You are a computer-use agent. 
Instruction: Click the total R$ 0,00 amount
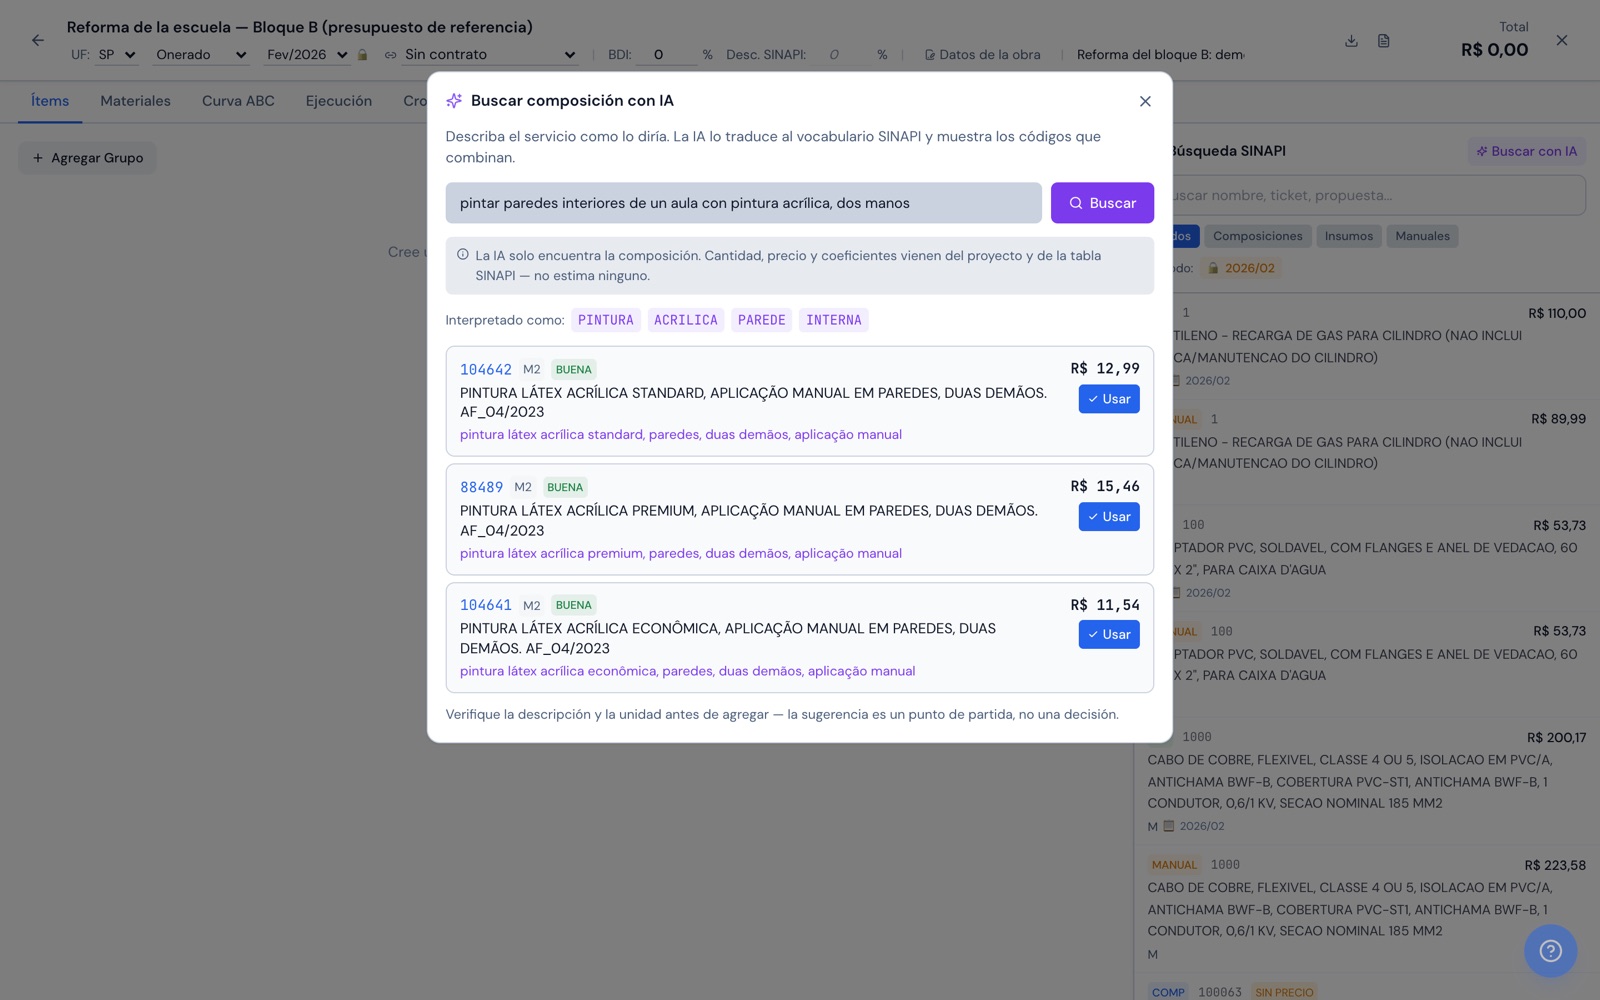click(x=1494, y=50)
